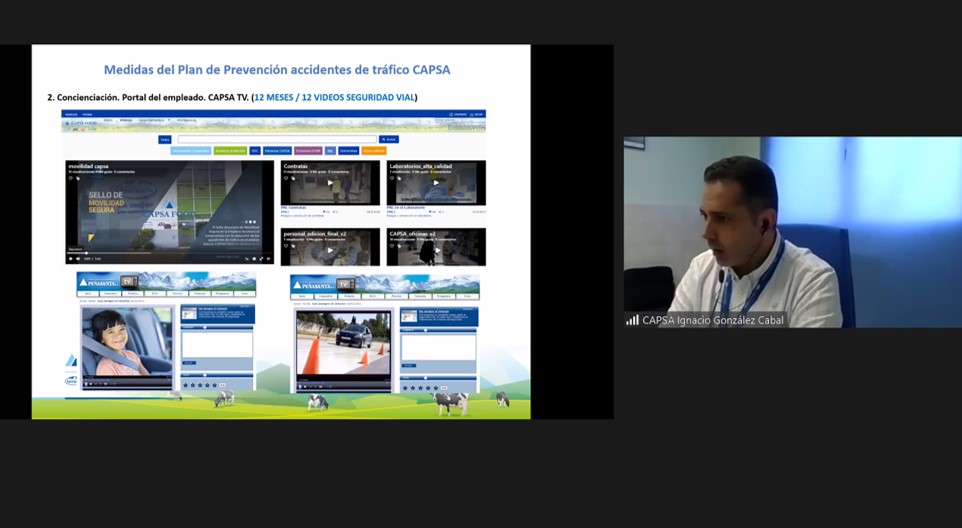
Task: Select the orange category filter tag
Action: coord(373,151)
